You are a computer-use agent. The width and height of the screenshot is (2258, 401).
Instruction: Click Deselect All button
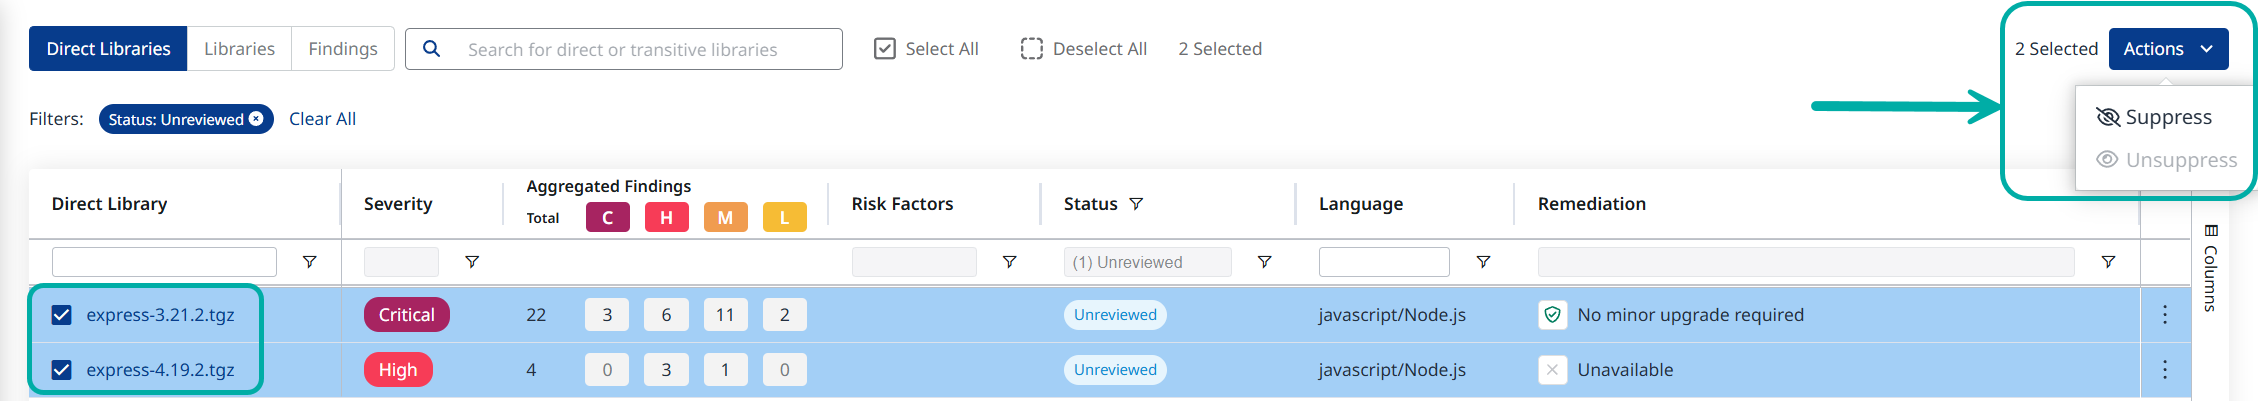coord(1084,49)
